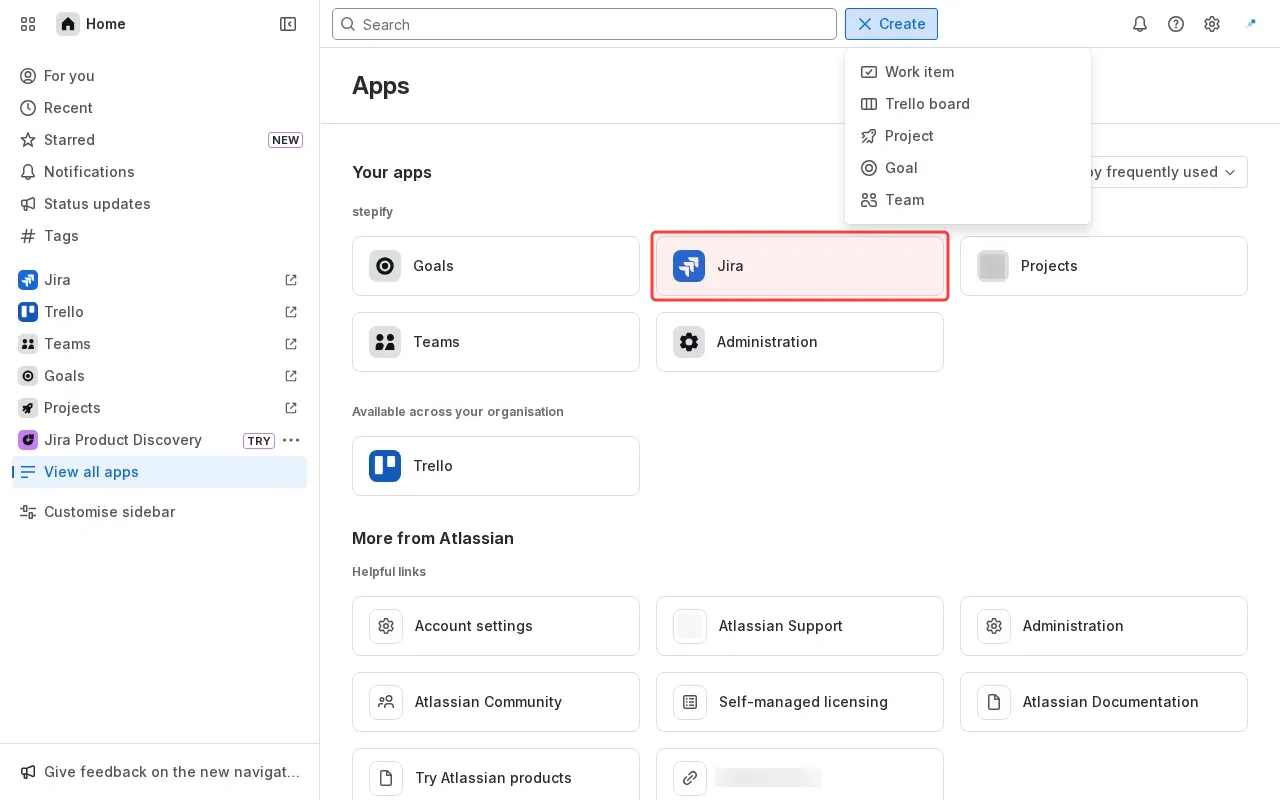Image resolution: width=1280 pixels, height=800 pixels.
Task: Open the app switcher grid icon
Action: [28, 24]
